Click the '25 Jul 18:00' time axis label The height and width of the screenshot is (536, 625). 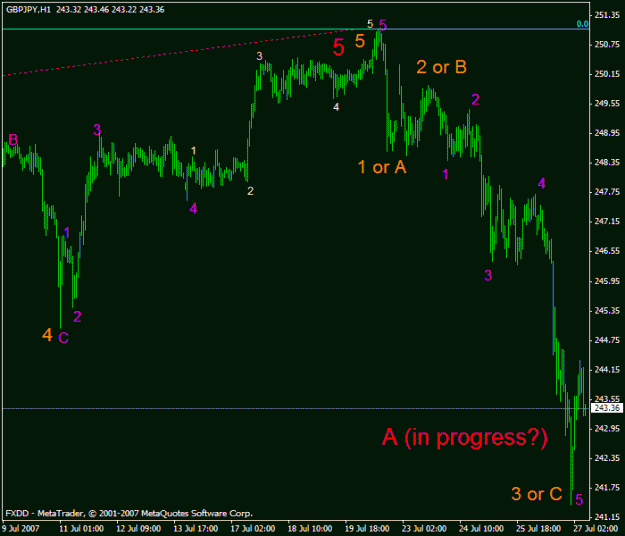[539, 529]
